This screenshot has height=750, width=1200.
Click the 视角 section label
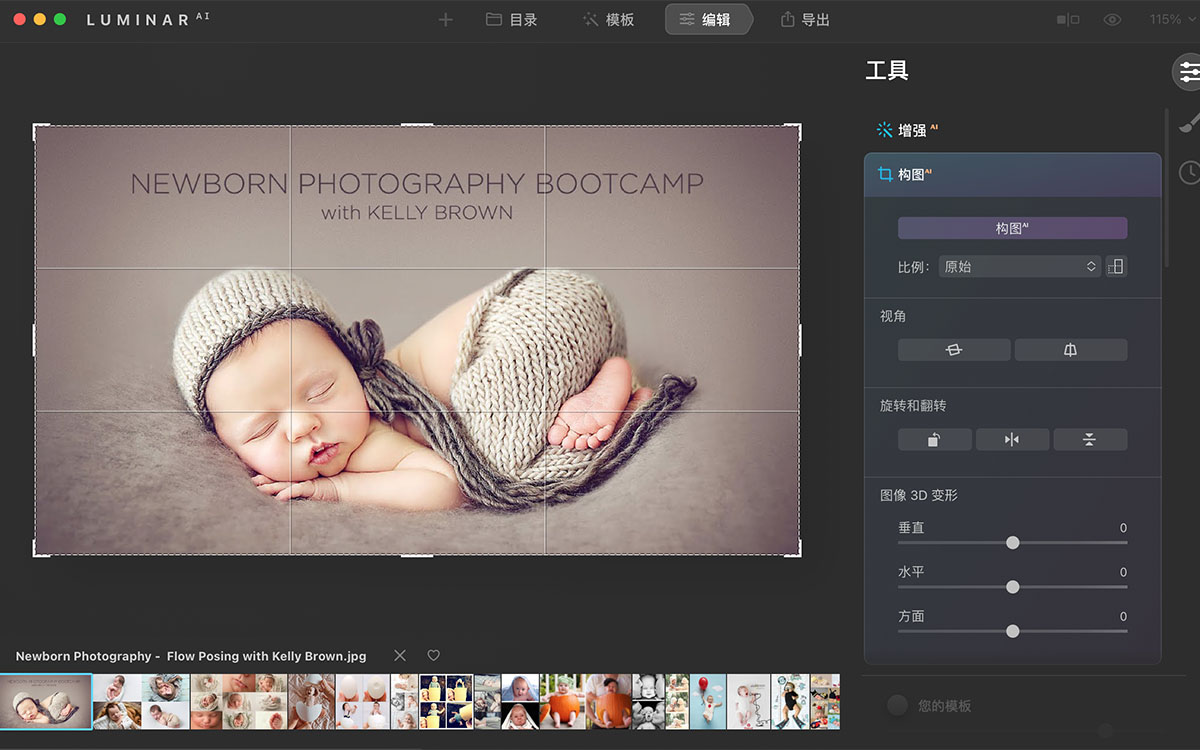click(893, 316)
